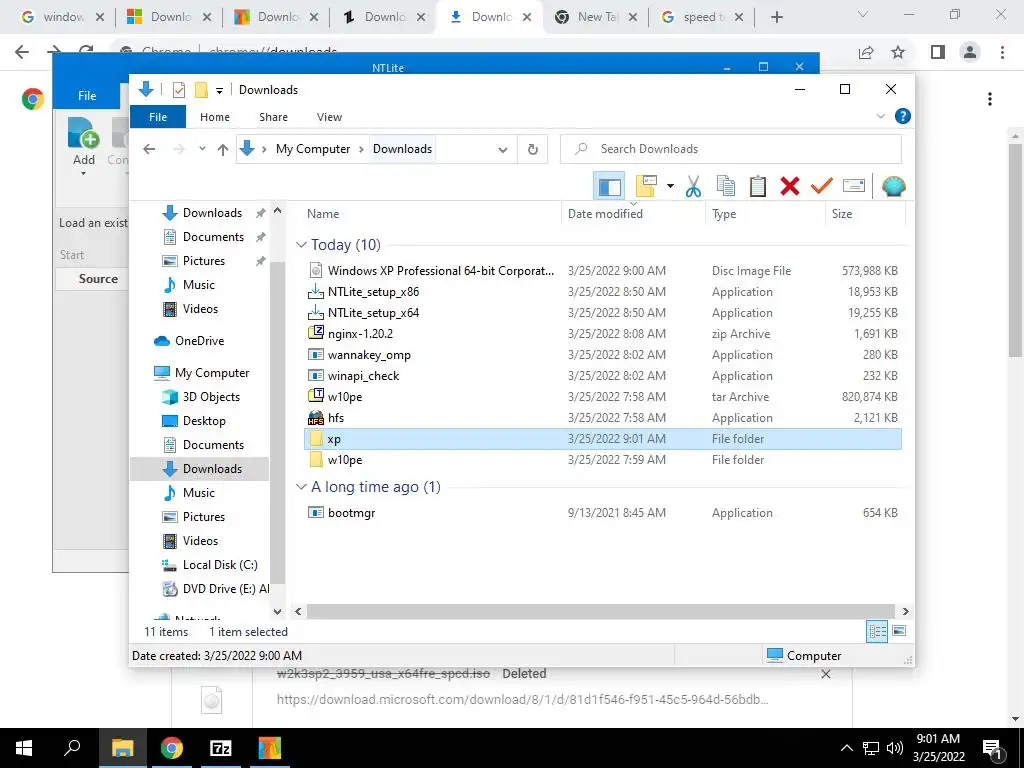Go back with the Explorer back arrow
1024x768 pixels.
click(x=149, y=149)
